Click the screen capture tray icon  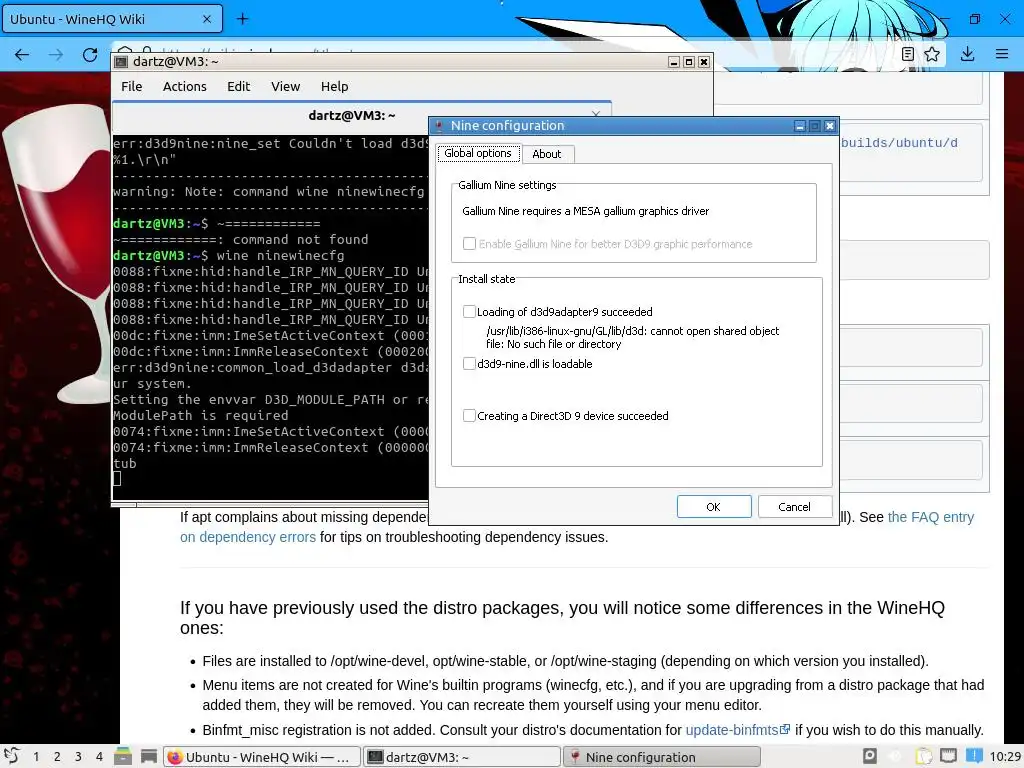click(870, 756)
